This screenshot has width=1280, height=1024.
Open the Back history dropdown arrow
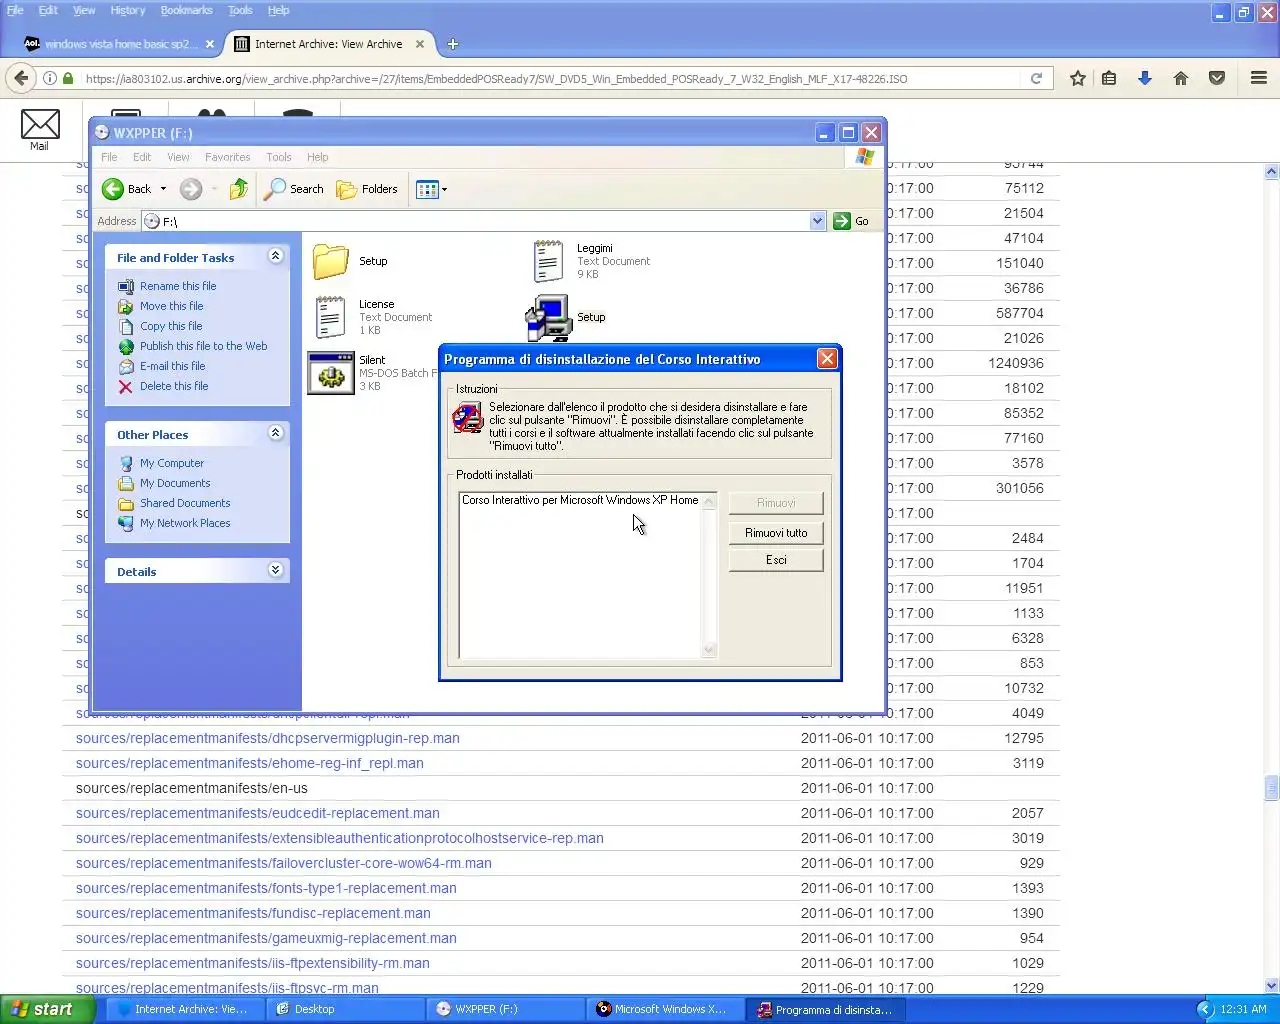click(x=163, y=189)
